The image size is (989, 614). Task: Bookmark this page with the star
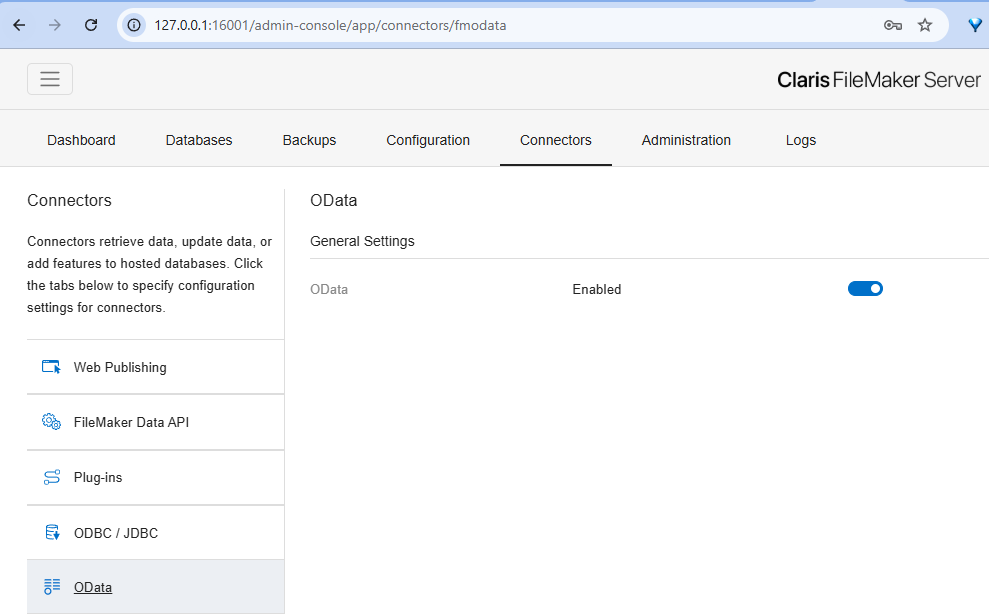tap(925, 25)
